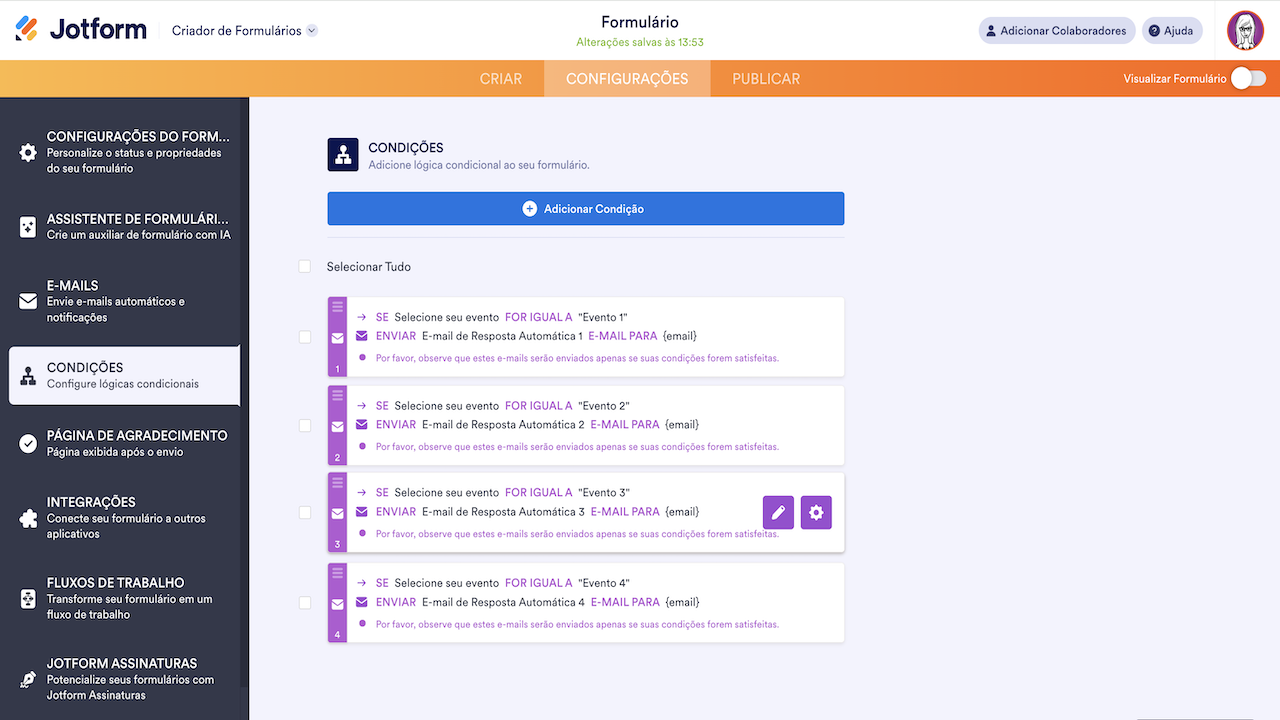The image size is (1280, 720).
Task: Edit condition 3 with the pencil icon
Action: [778, 513]
